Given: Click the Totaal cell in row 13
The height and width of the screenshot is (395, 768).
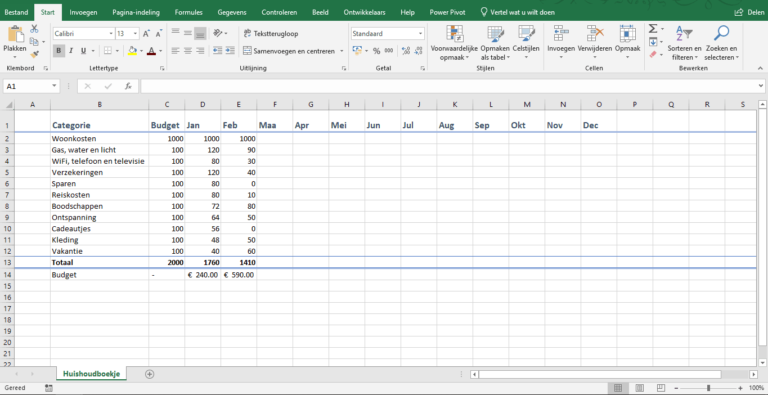Looking at the screenshot, I should point(99,263).
